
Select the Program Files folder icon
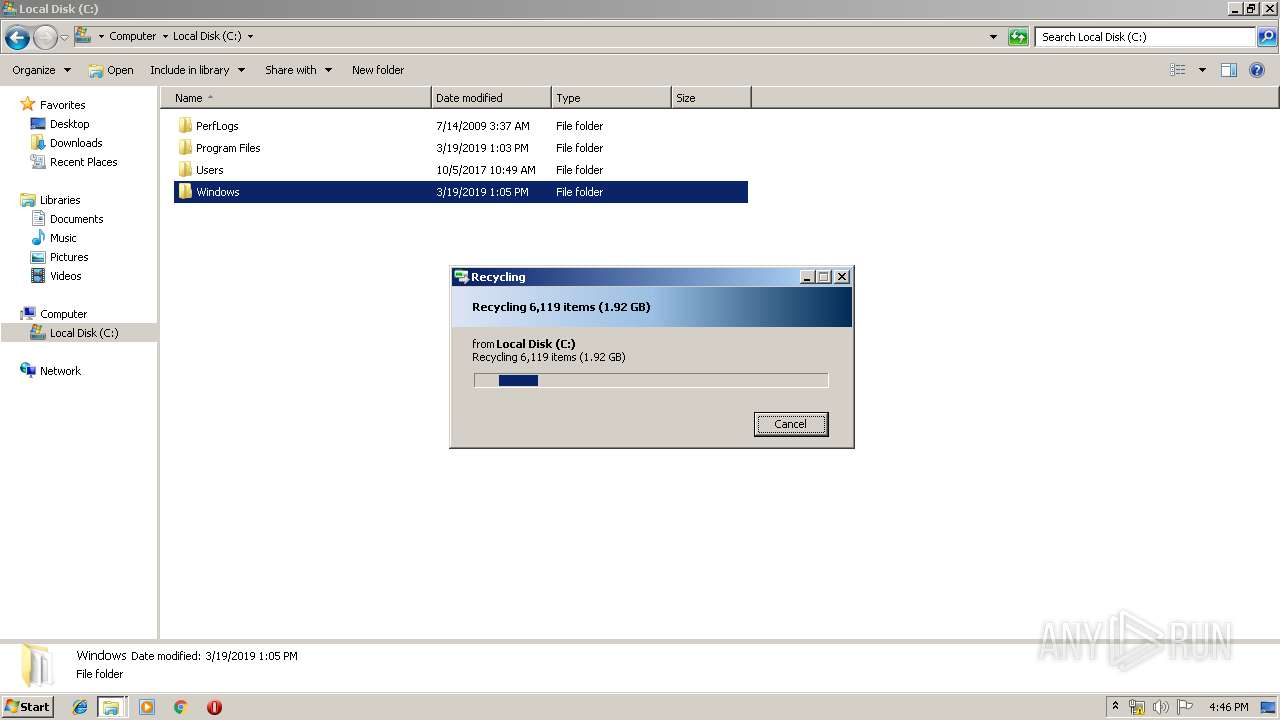click(x=185, y=148)
